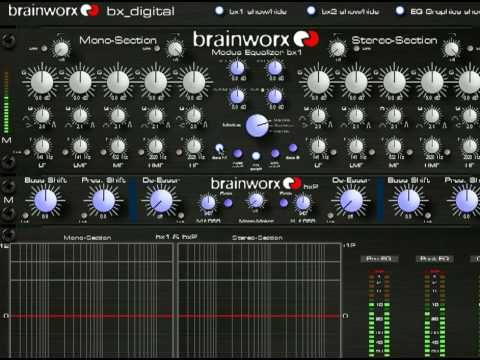Image resolution: width=480 pixels, height=360 pixels.
Task: Click the Post EQ level meter
Action: pyautogui.click(x=435, y=313)
